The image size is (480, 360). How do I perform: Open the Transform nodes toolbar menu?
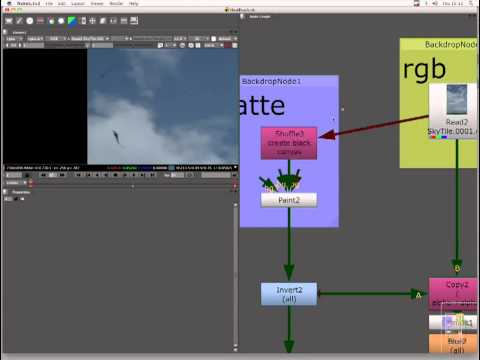pos(93,21)
